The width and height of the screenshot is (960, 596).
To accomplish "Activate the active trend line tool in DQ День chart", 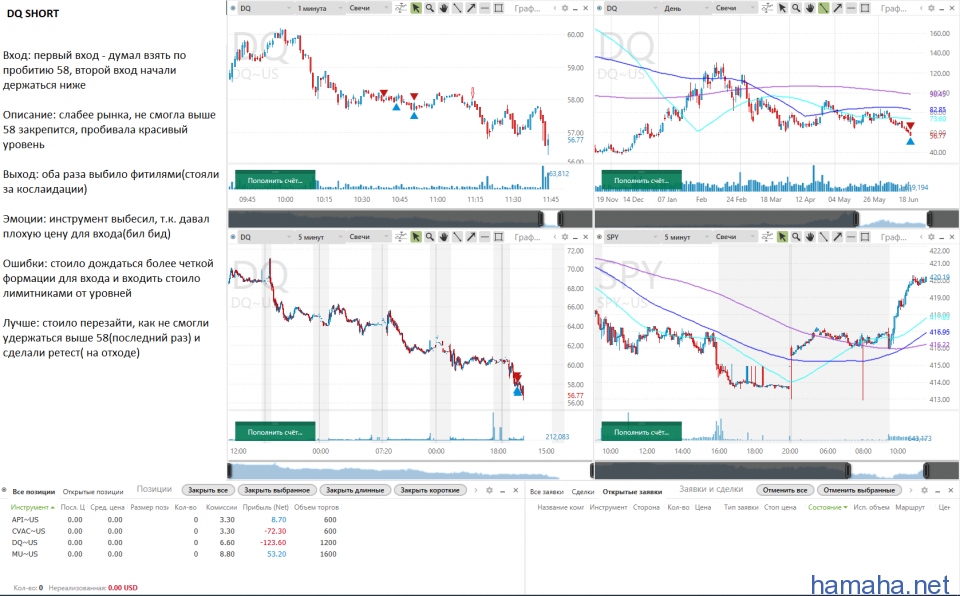I will 823,8.
